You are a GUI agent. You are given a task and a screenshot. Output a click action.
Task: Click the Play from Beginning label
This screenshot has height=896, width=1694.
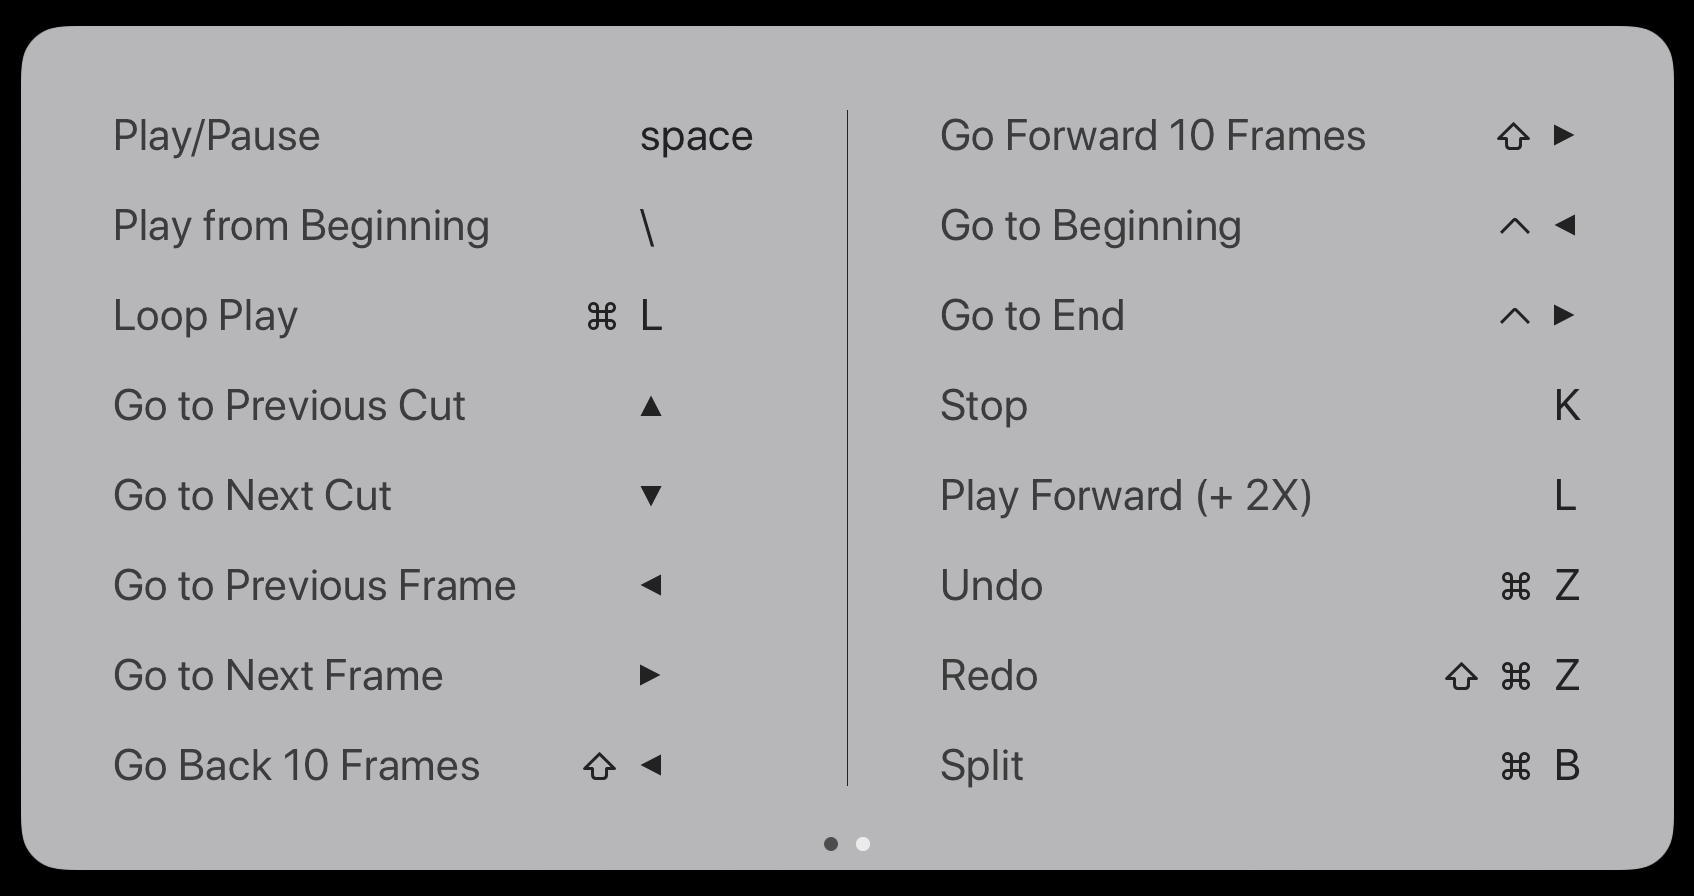pyautogui.click(x=301, y=226)
